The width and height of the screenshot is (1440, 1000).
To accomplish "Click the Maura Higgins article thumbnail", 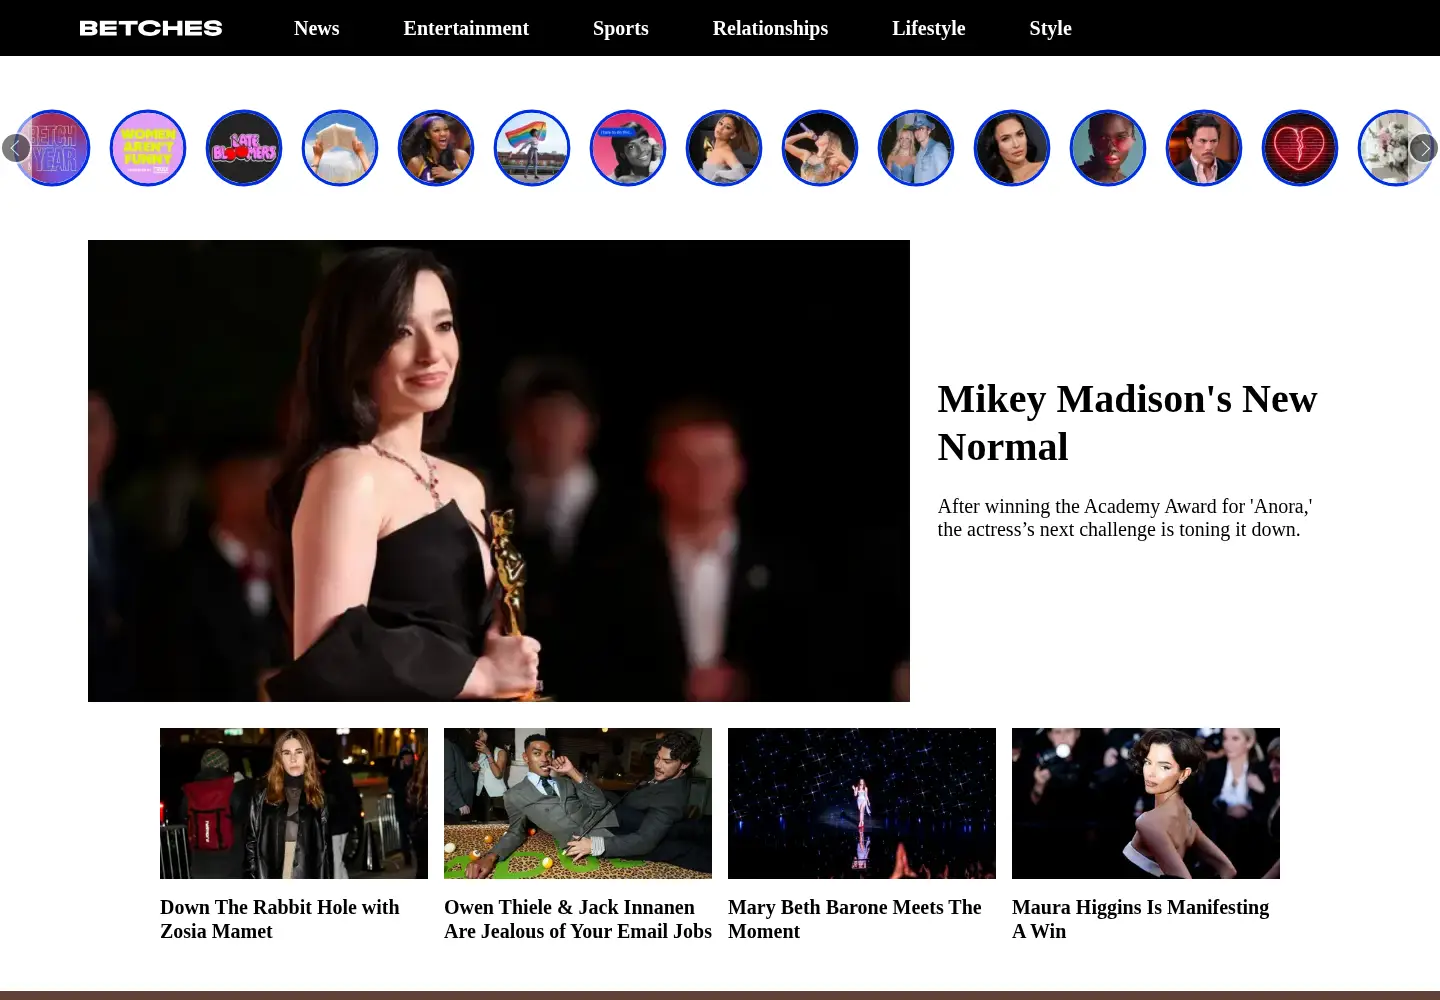I will 1146,803.
